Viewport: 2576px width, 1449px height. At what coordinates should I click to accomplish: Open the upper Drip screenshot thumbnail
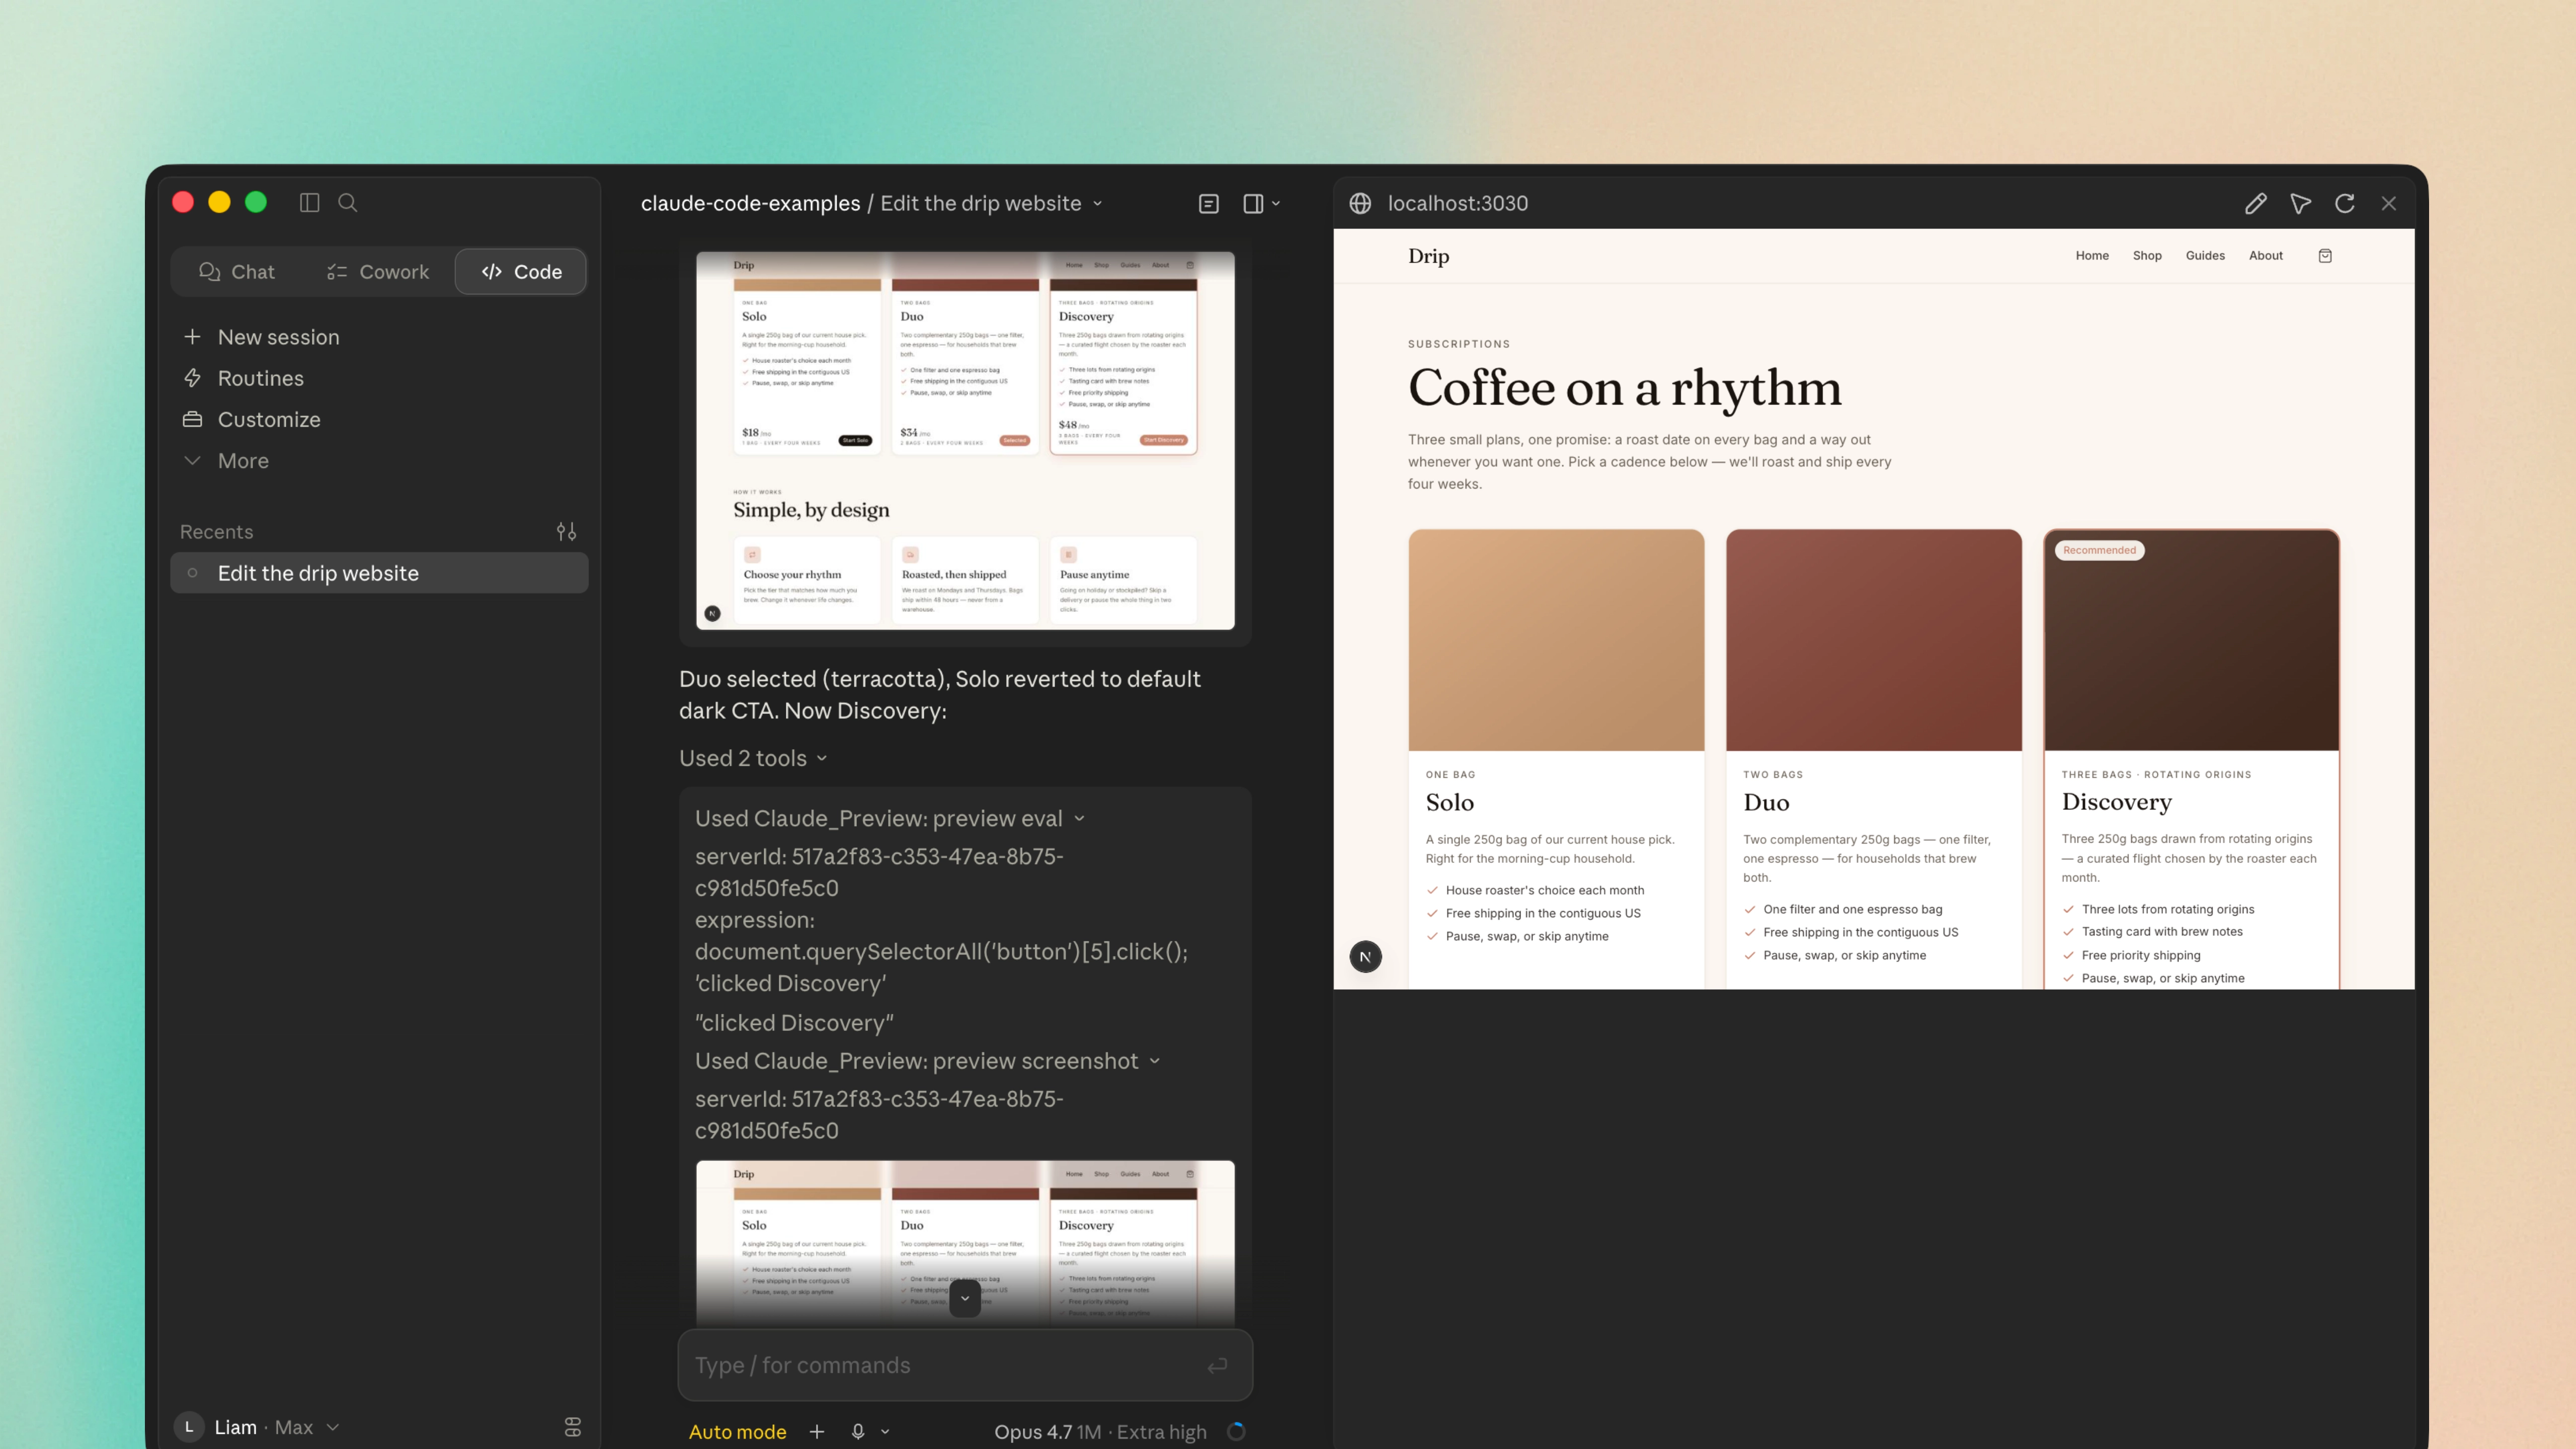coord(965,441)
